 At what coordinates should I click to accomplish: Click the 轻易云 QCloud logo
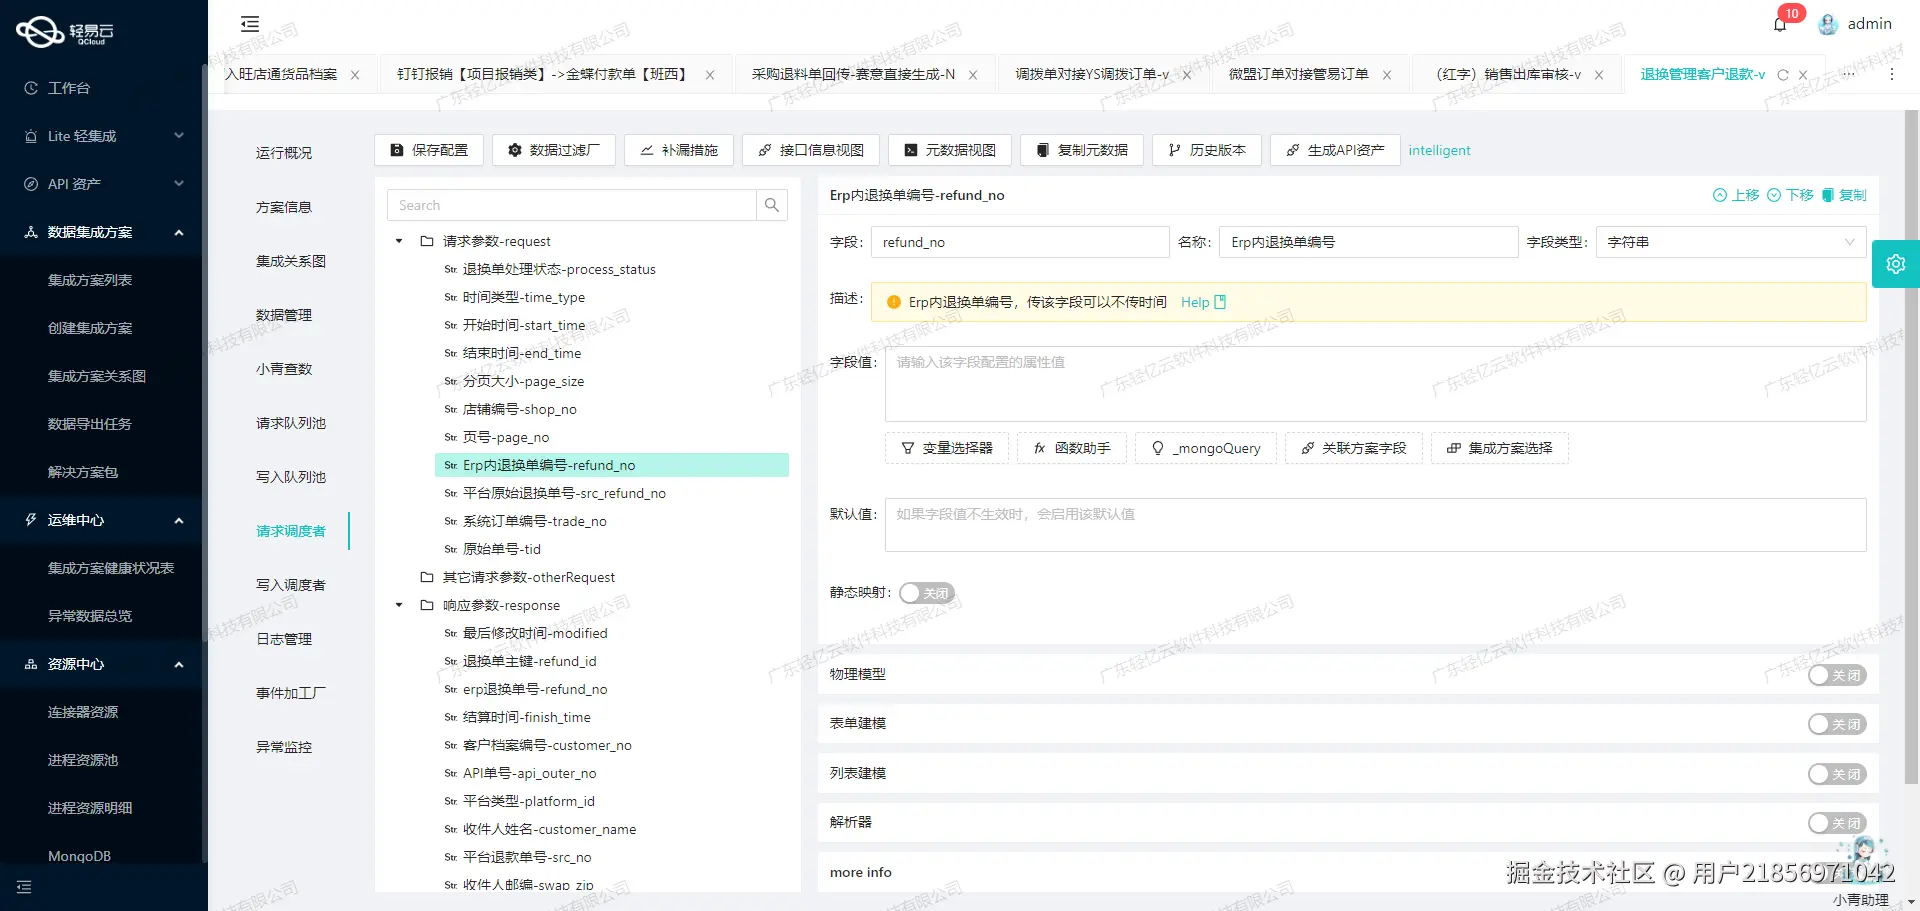point(65,31)
